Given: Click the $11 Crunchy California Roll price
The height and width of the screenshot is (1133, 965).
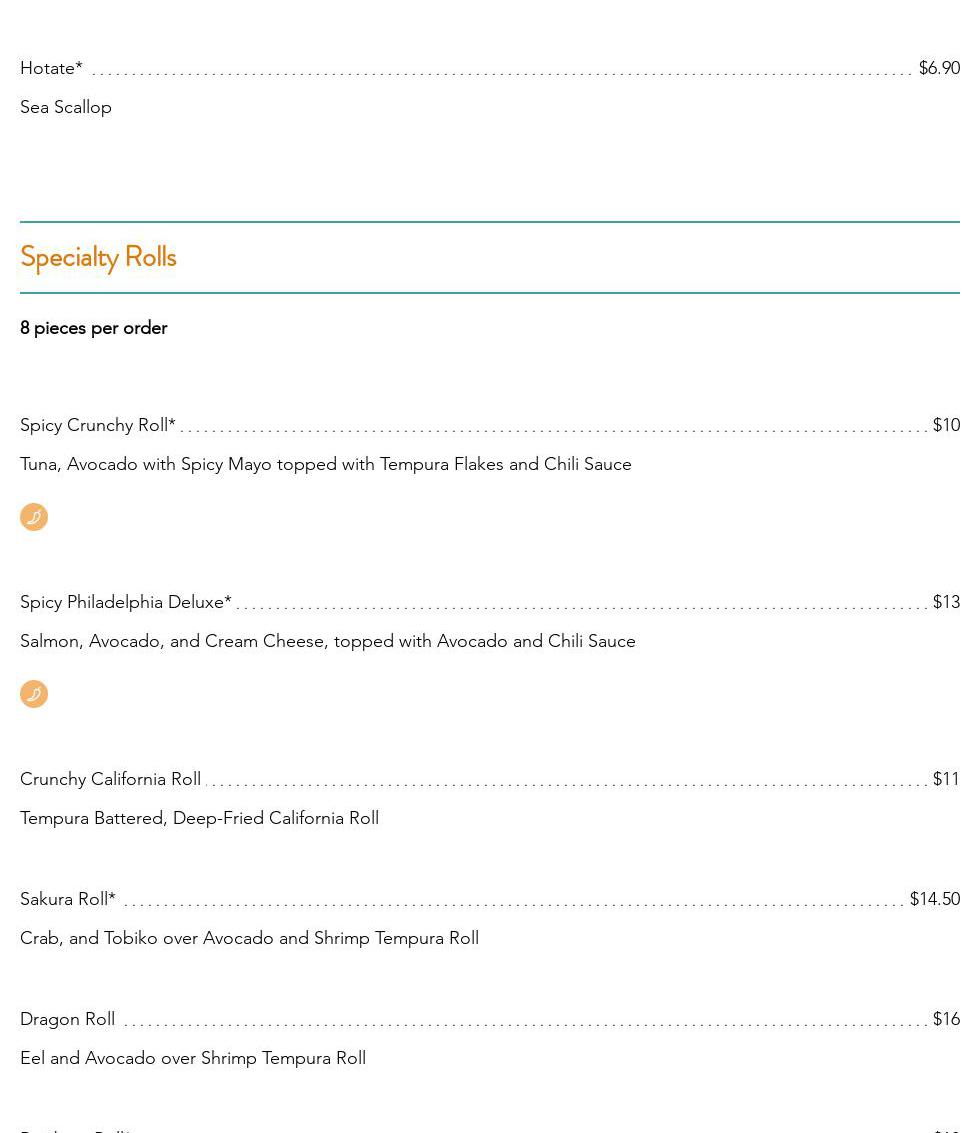Looking at the screenshot, I should 946,779.
